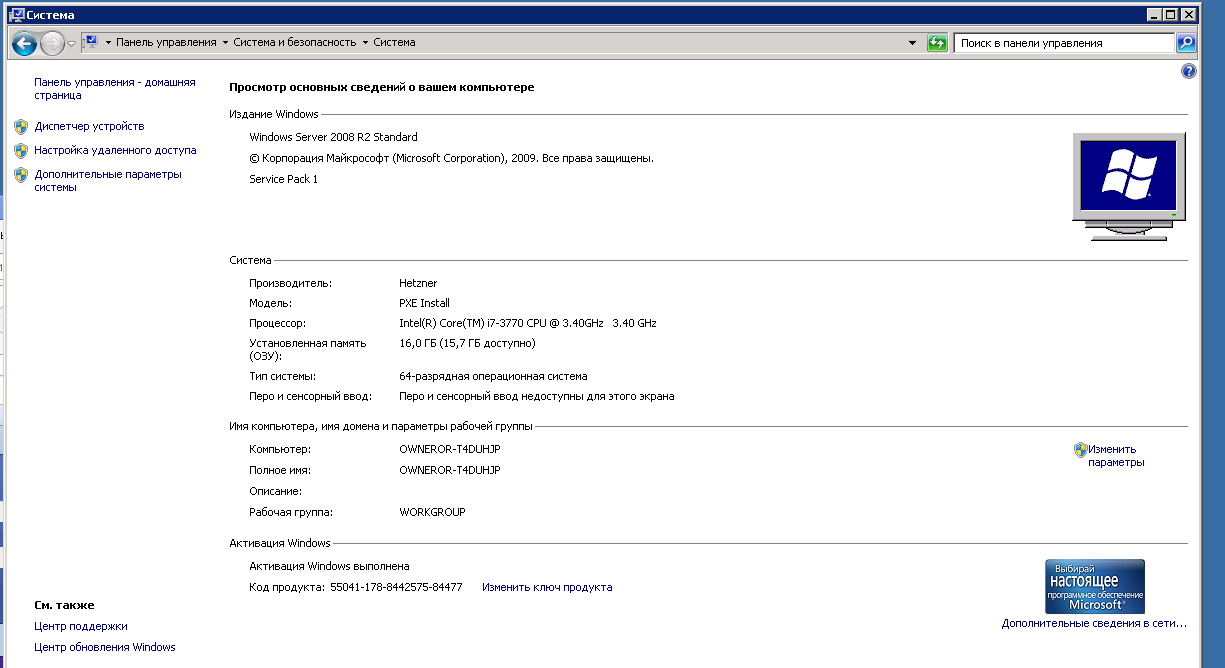Click the green refresh button
Screen dimensions: 1225x668
click(x=937, y=43)
